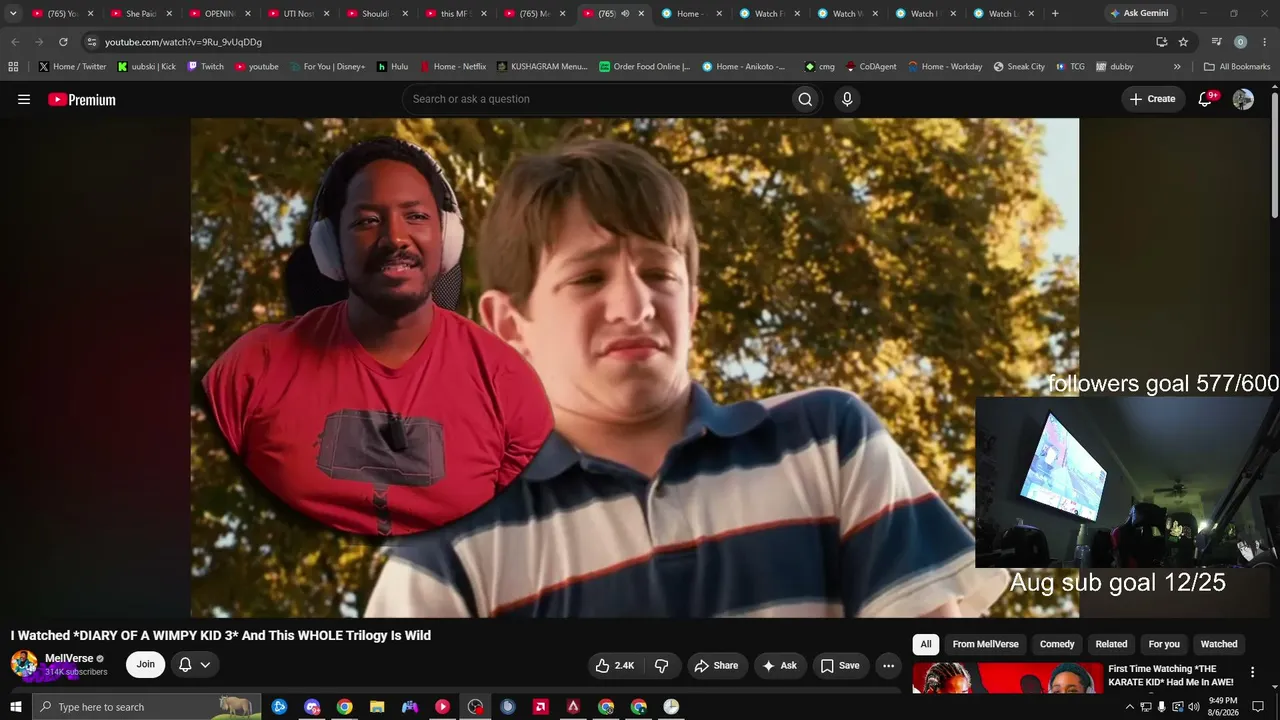Click the browser address bar URL
This screenshot has width=1280, height=720.
[x=183, y=42]
